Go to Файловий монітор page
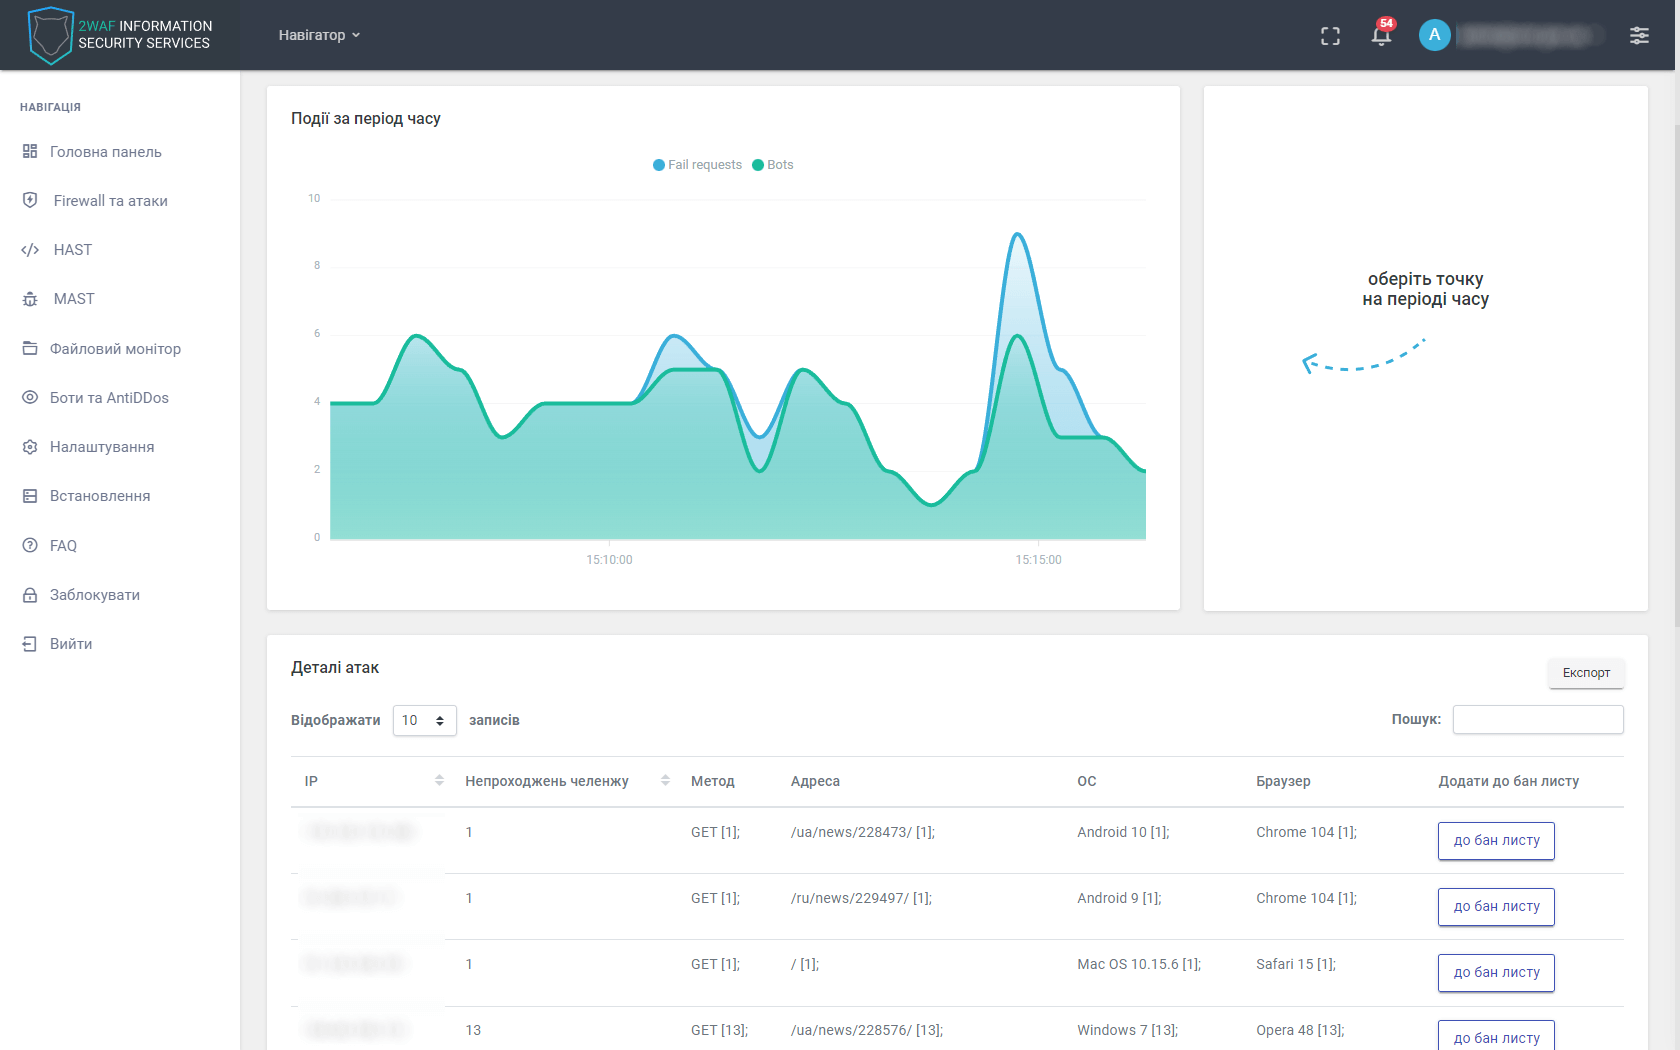This screenshot has width=1680, height=1050. 115,349
